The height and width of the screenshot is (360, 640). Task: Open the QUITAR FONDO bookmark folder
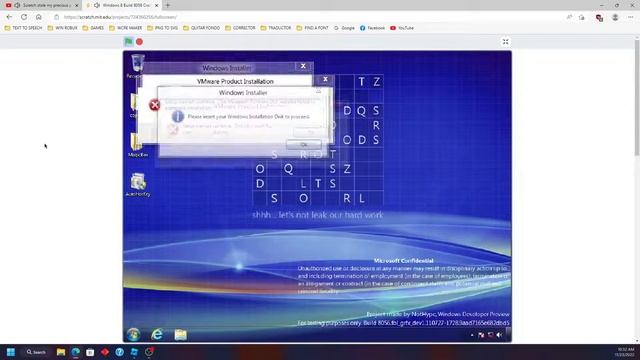201,28
